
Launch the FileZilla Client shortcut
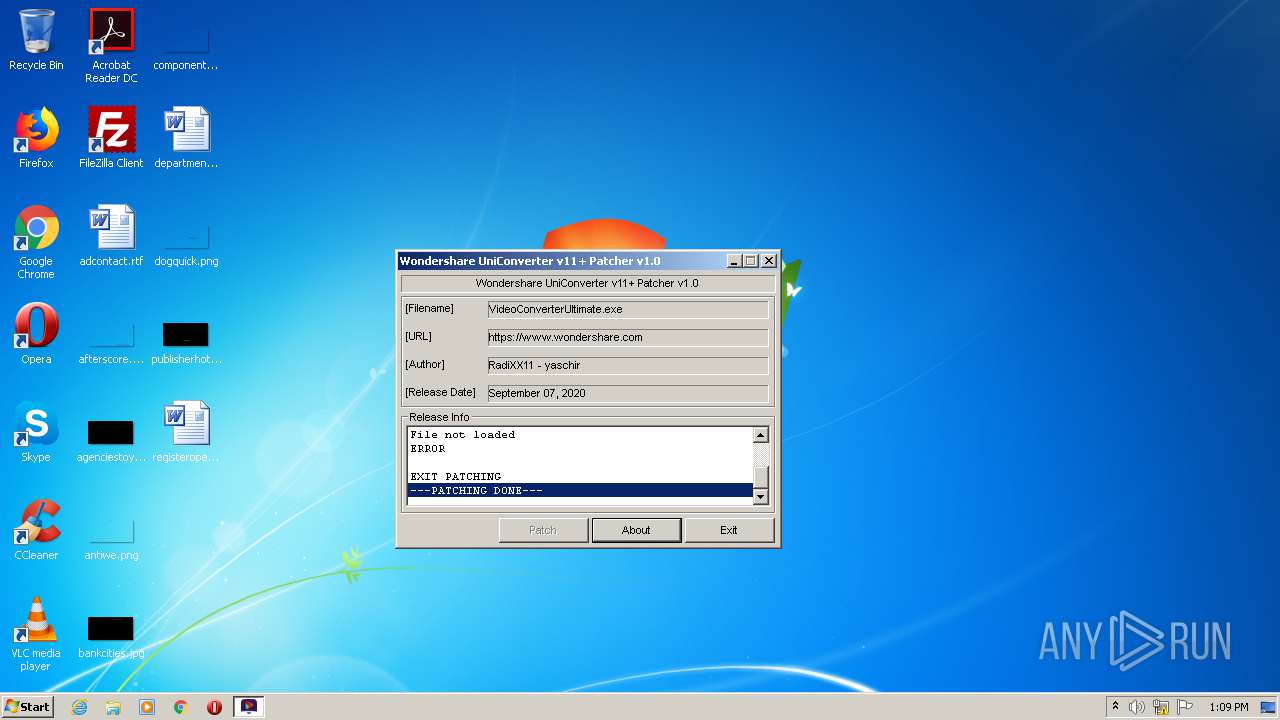(111, 138)
